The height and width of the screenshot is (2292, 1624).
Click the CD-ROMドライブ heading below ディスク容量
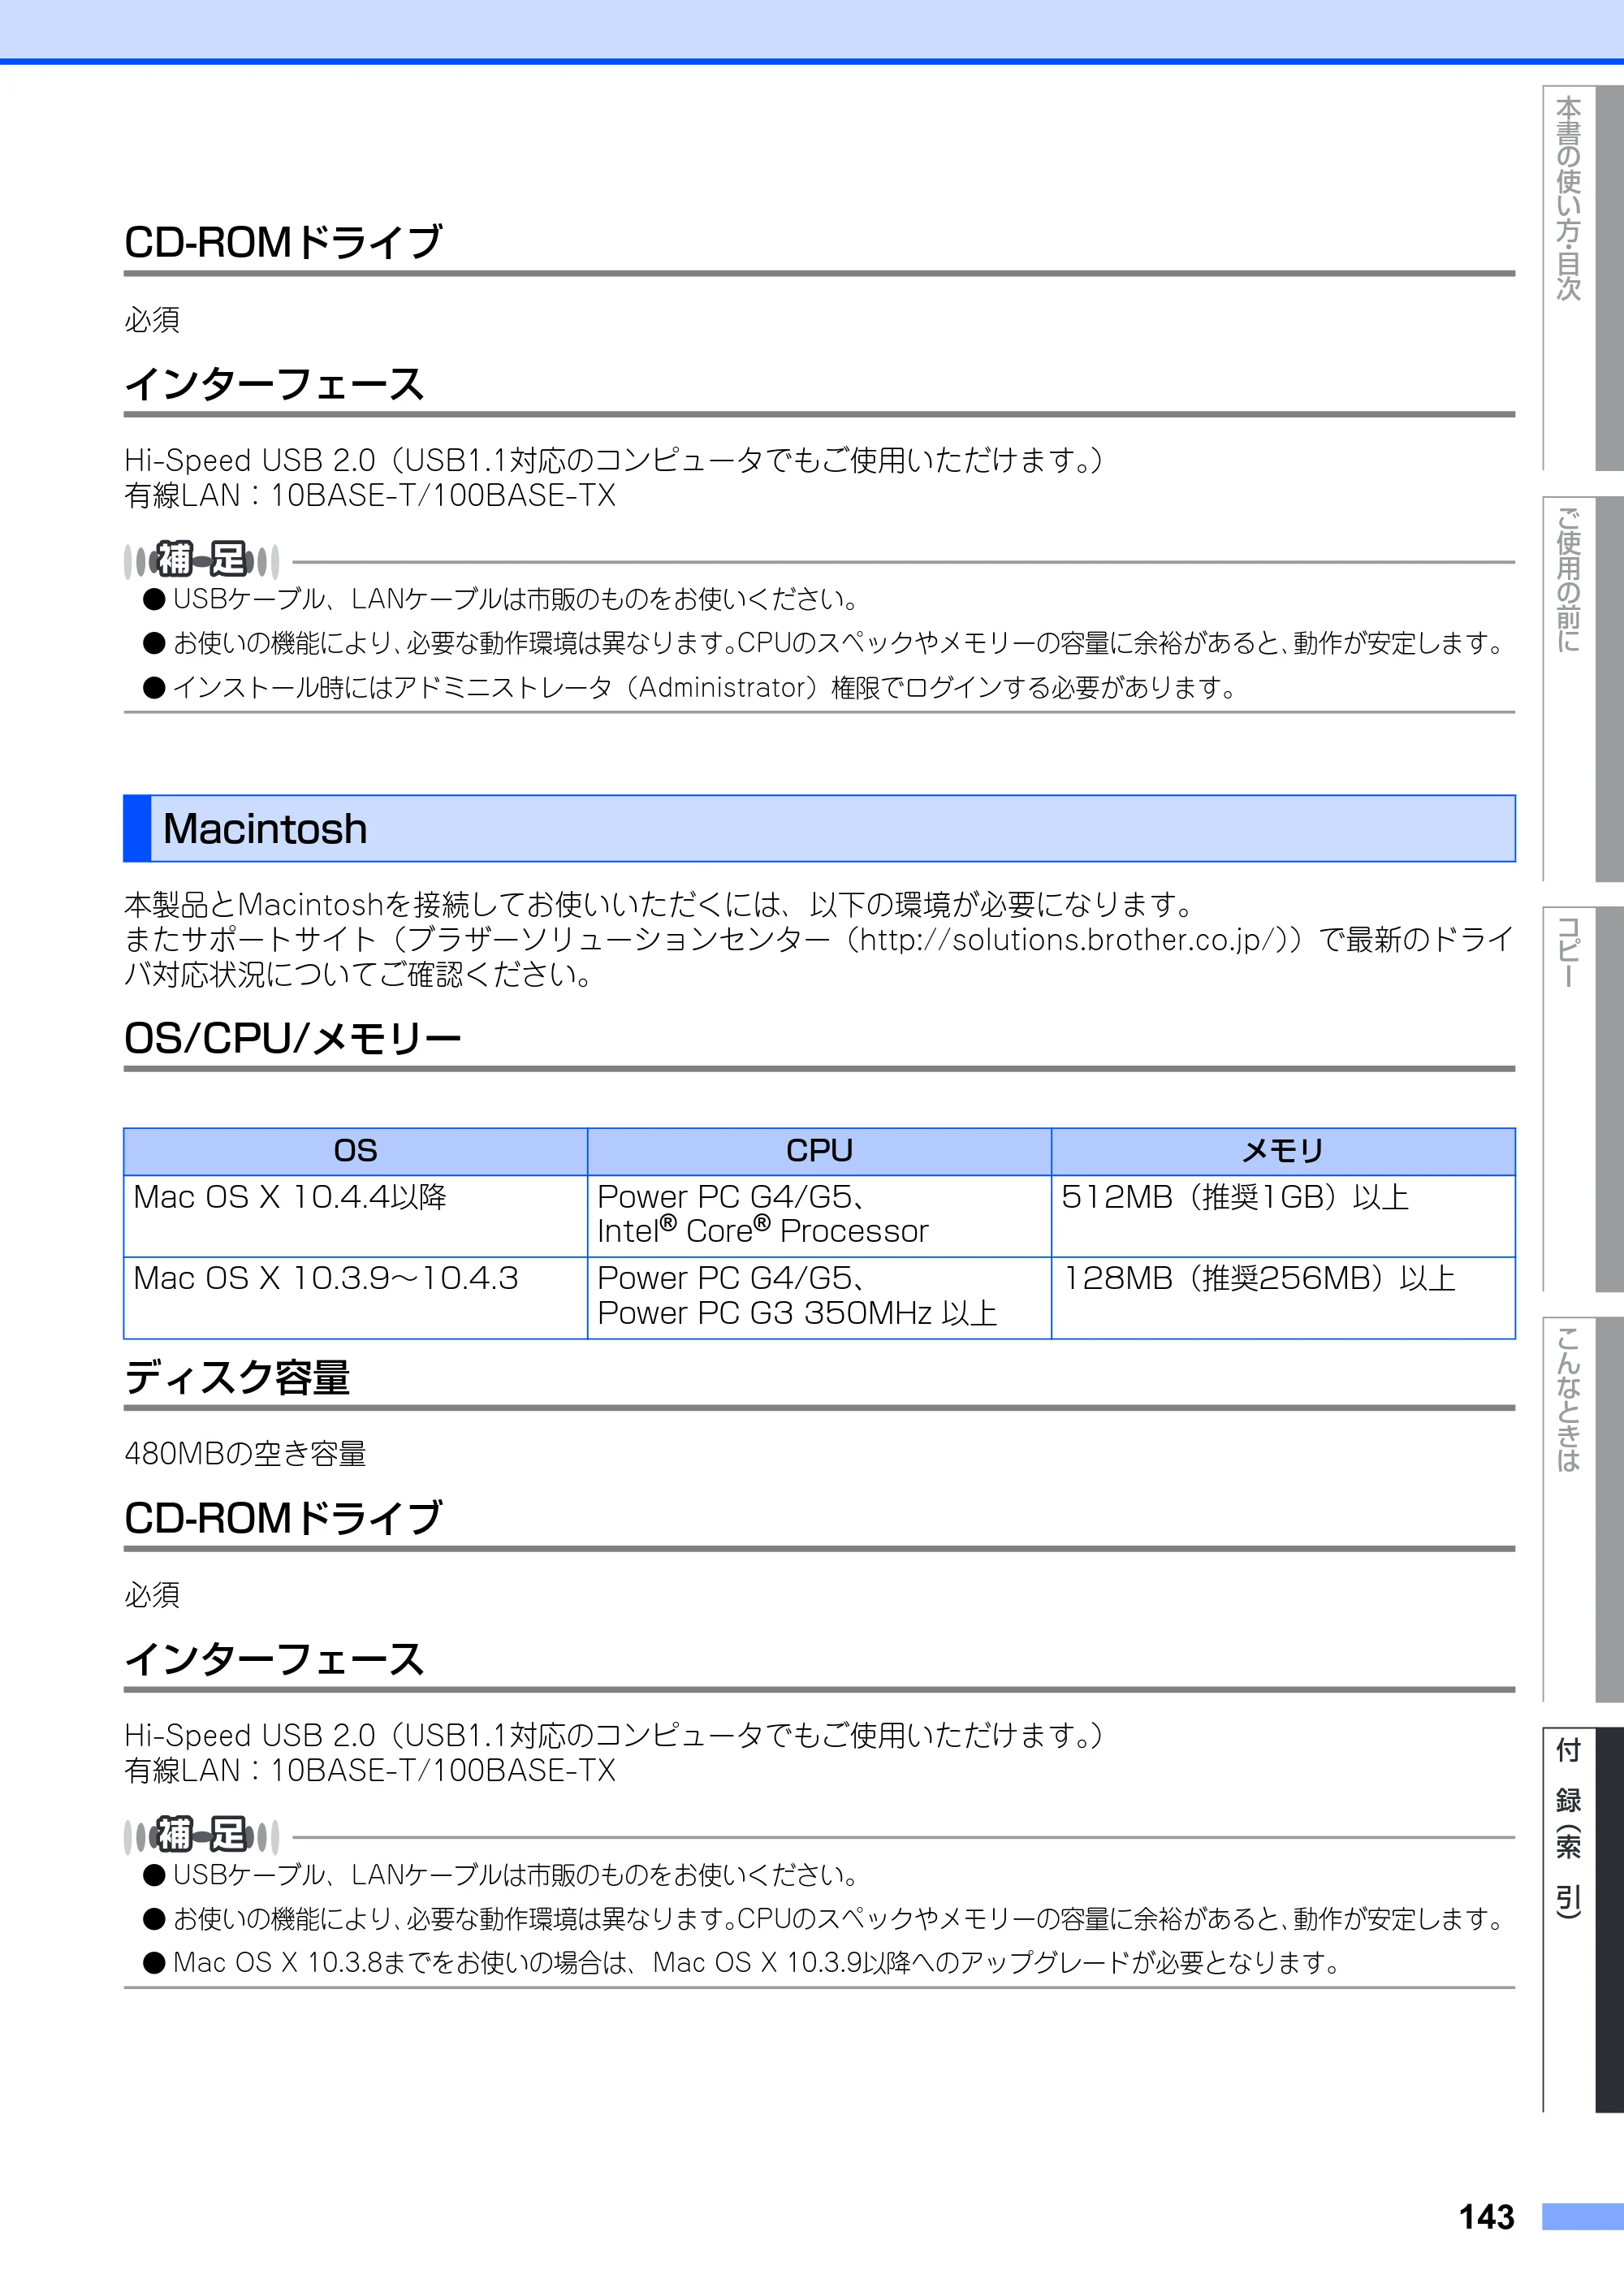click(283, 1518)
